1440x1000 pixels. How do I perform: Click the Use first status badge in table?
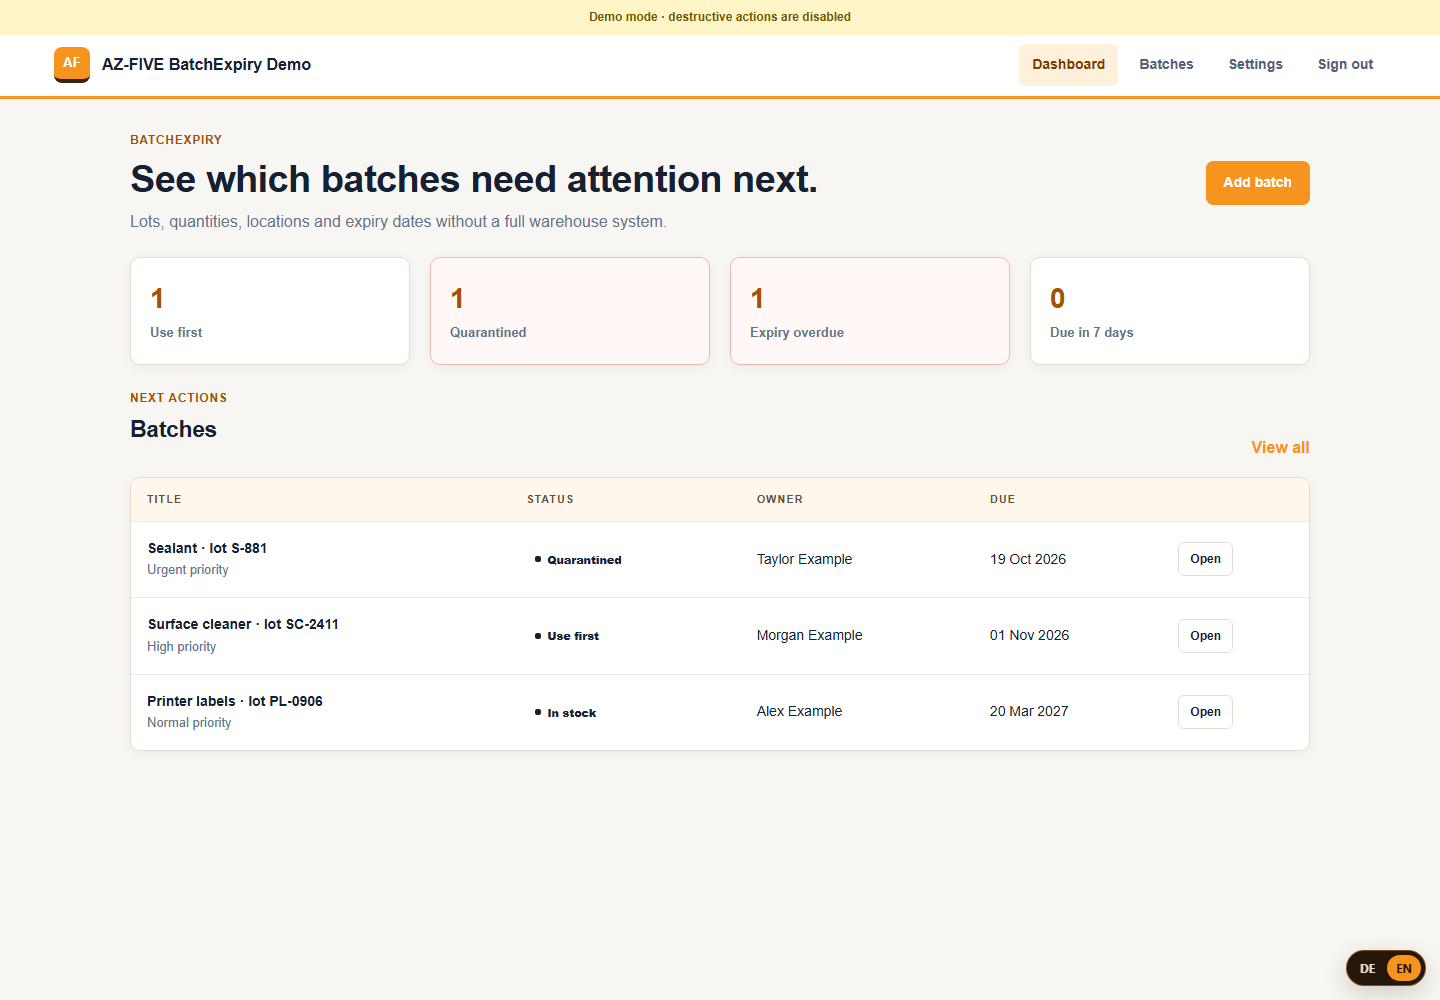click(x=567, y=636)
